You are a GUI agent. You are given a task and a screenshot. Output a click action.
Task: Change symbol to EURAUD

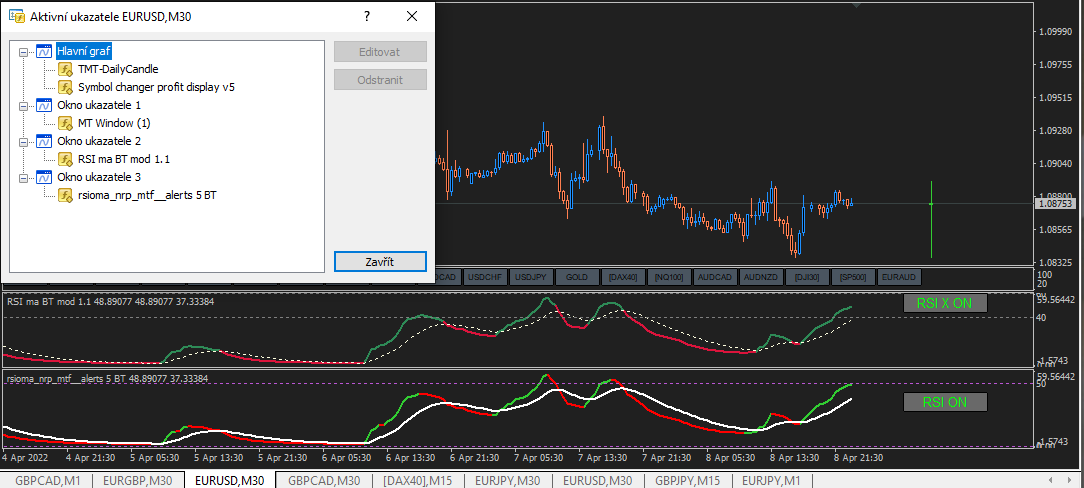click(x=899, y=277)
